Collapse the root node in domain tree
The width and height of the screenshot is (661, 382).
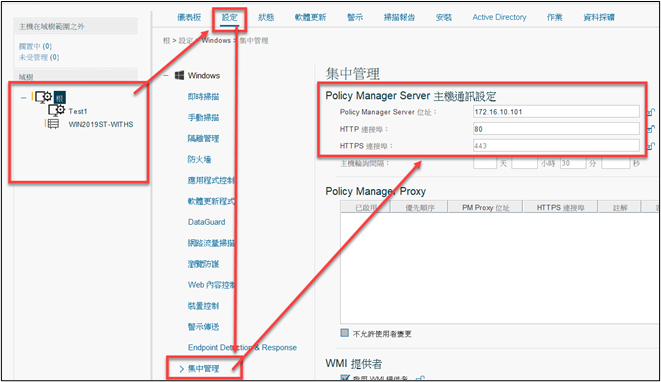(x=23, y=97)
